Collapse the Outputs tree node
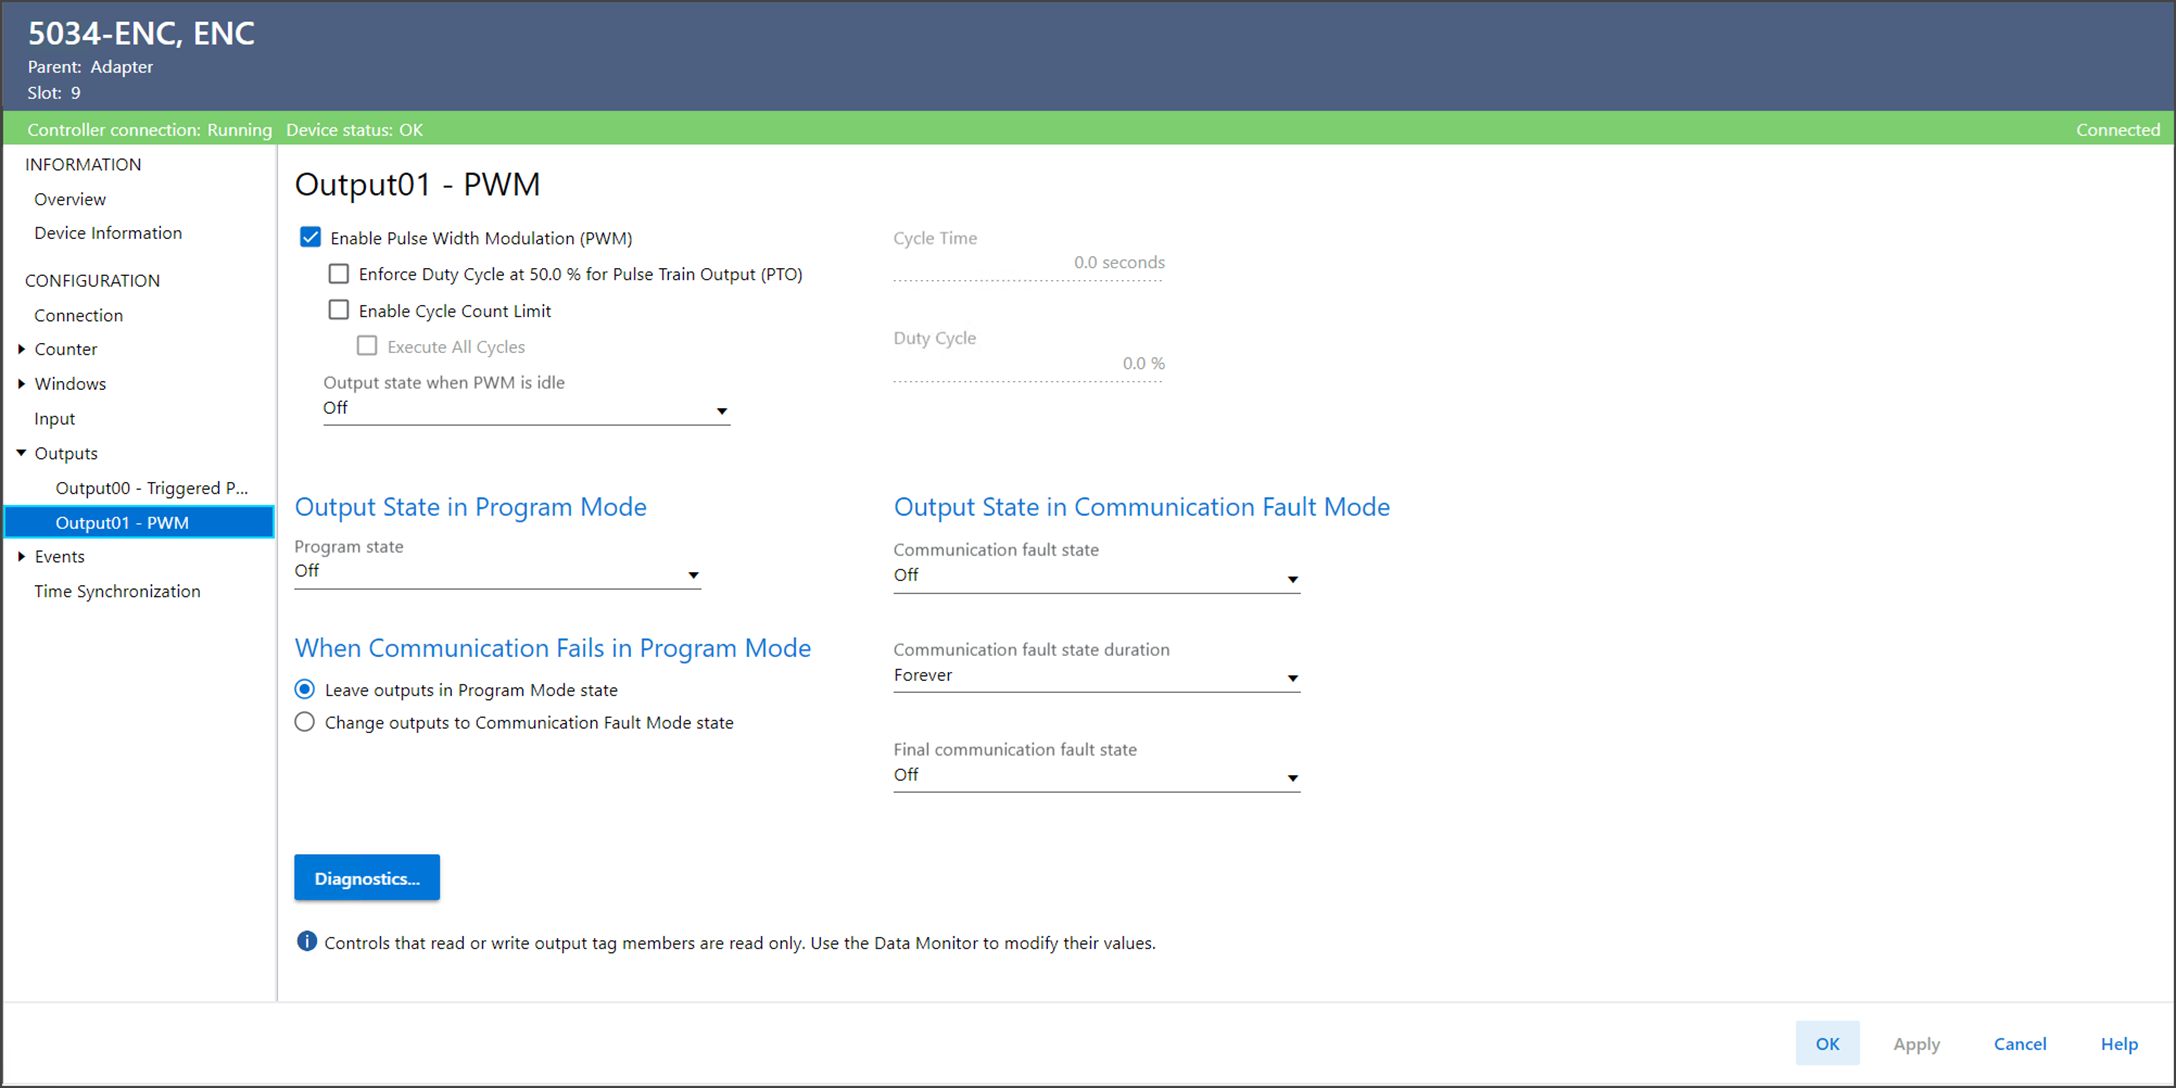This screenshot has height=1088, width=2176. pyautogui.click(x=21, y=453)
